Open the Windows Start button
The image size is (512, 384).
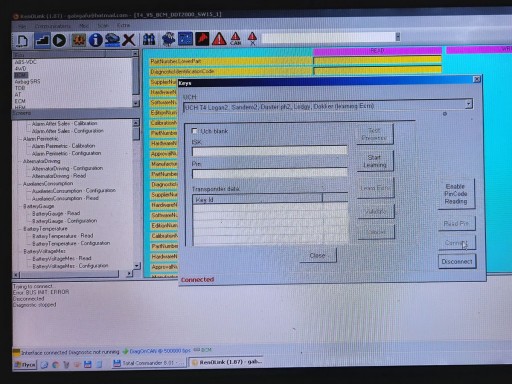pos(24,365)
